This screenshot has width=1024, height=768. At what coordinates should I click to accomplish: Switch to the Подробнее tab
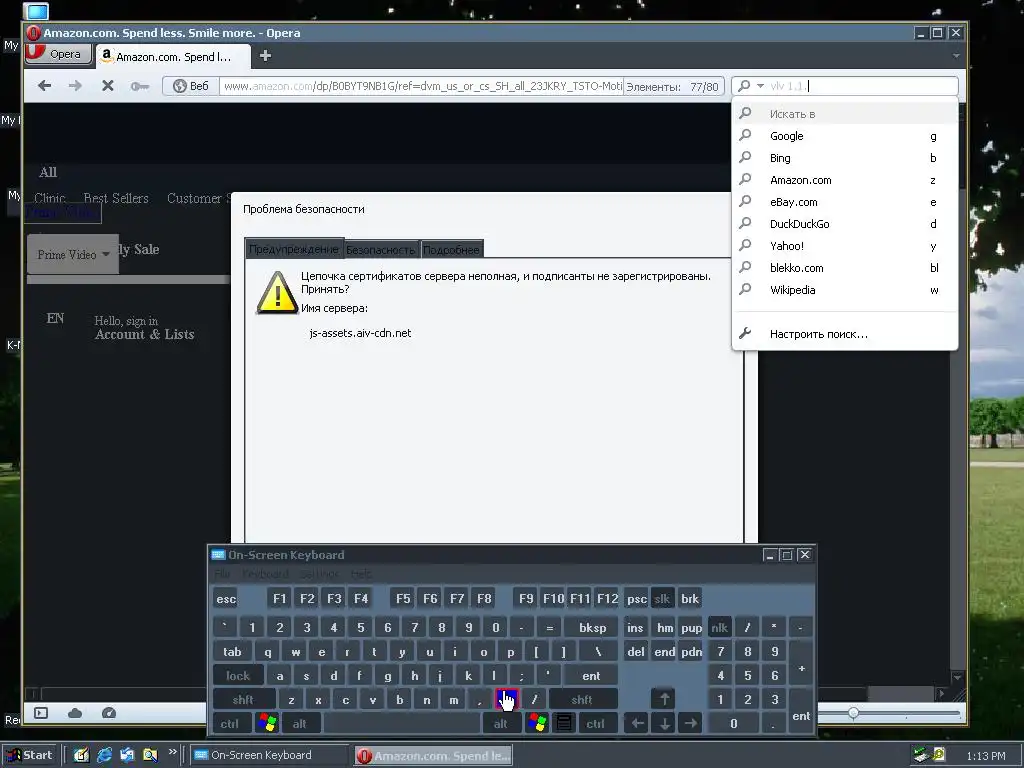click(451, 249)
